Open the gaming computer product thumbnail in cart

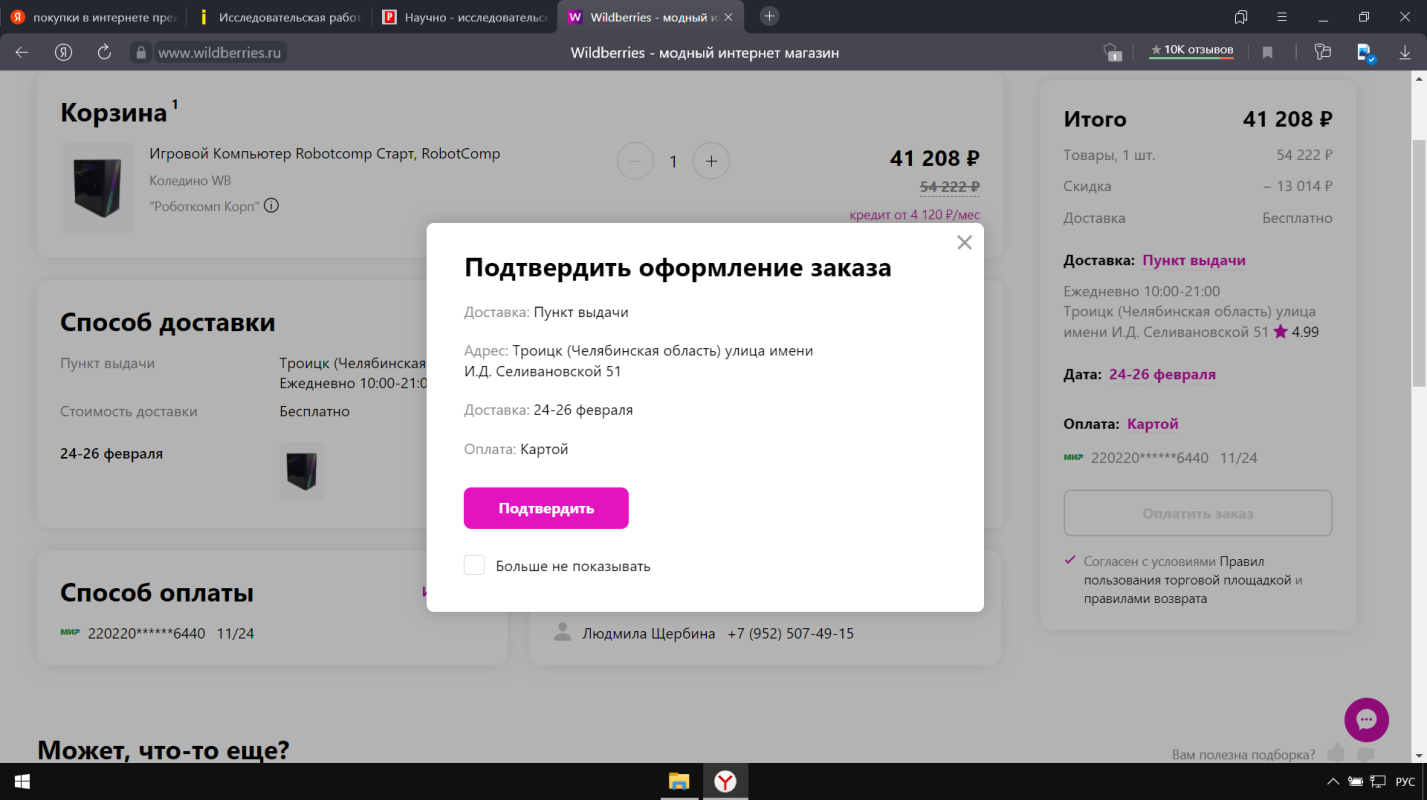coord(97,188)
